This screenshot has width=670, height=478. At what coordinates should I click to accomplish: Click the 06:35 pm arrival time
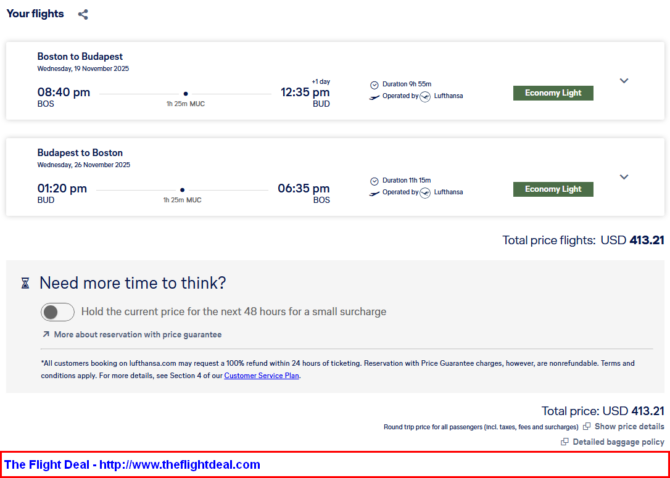pyautogui.click(x=304, y=188)
